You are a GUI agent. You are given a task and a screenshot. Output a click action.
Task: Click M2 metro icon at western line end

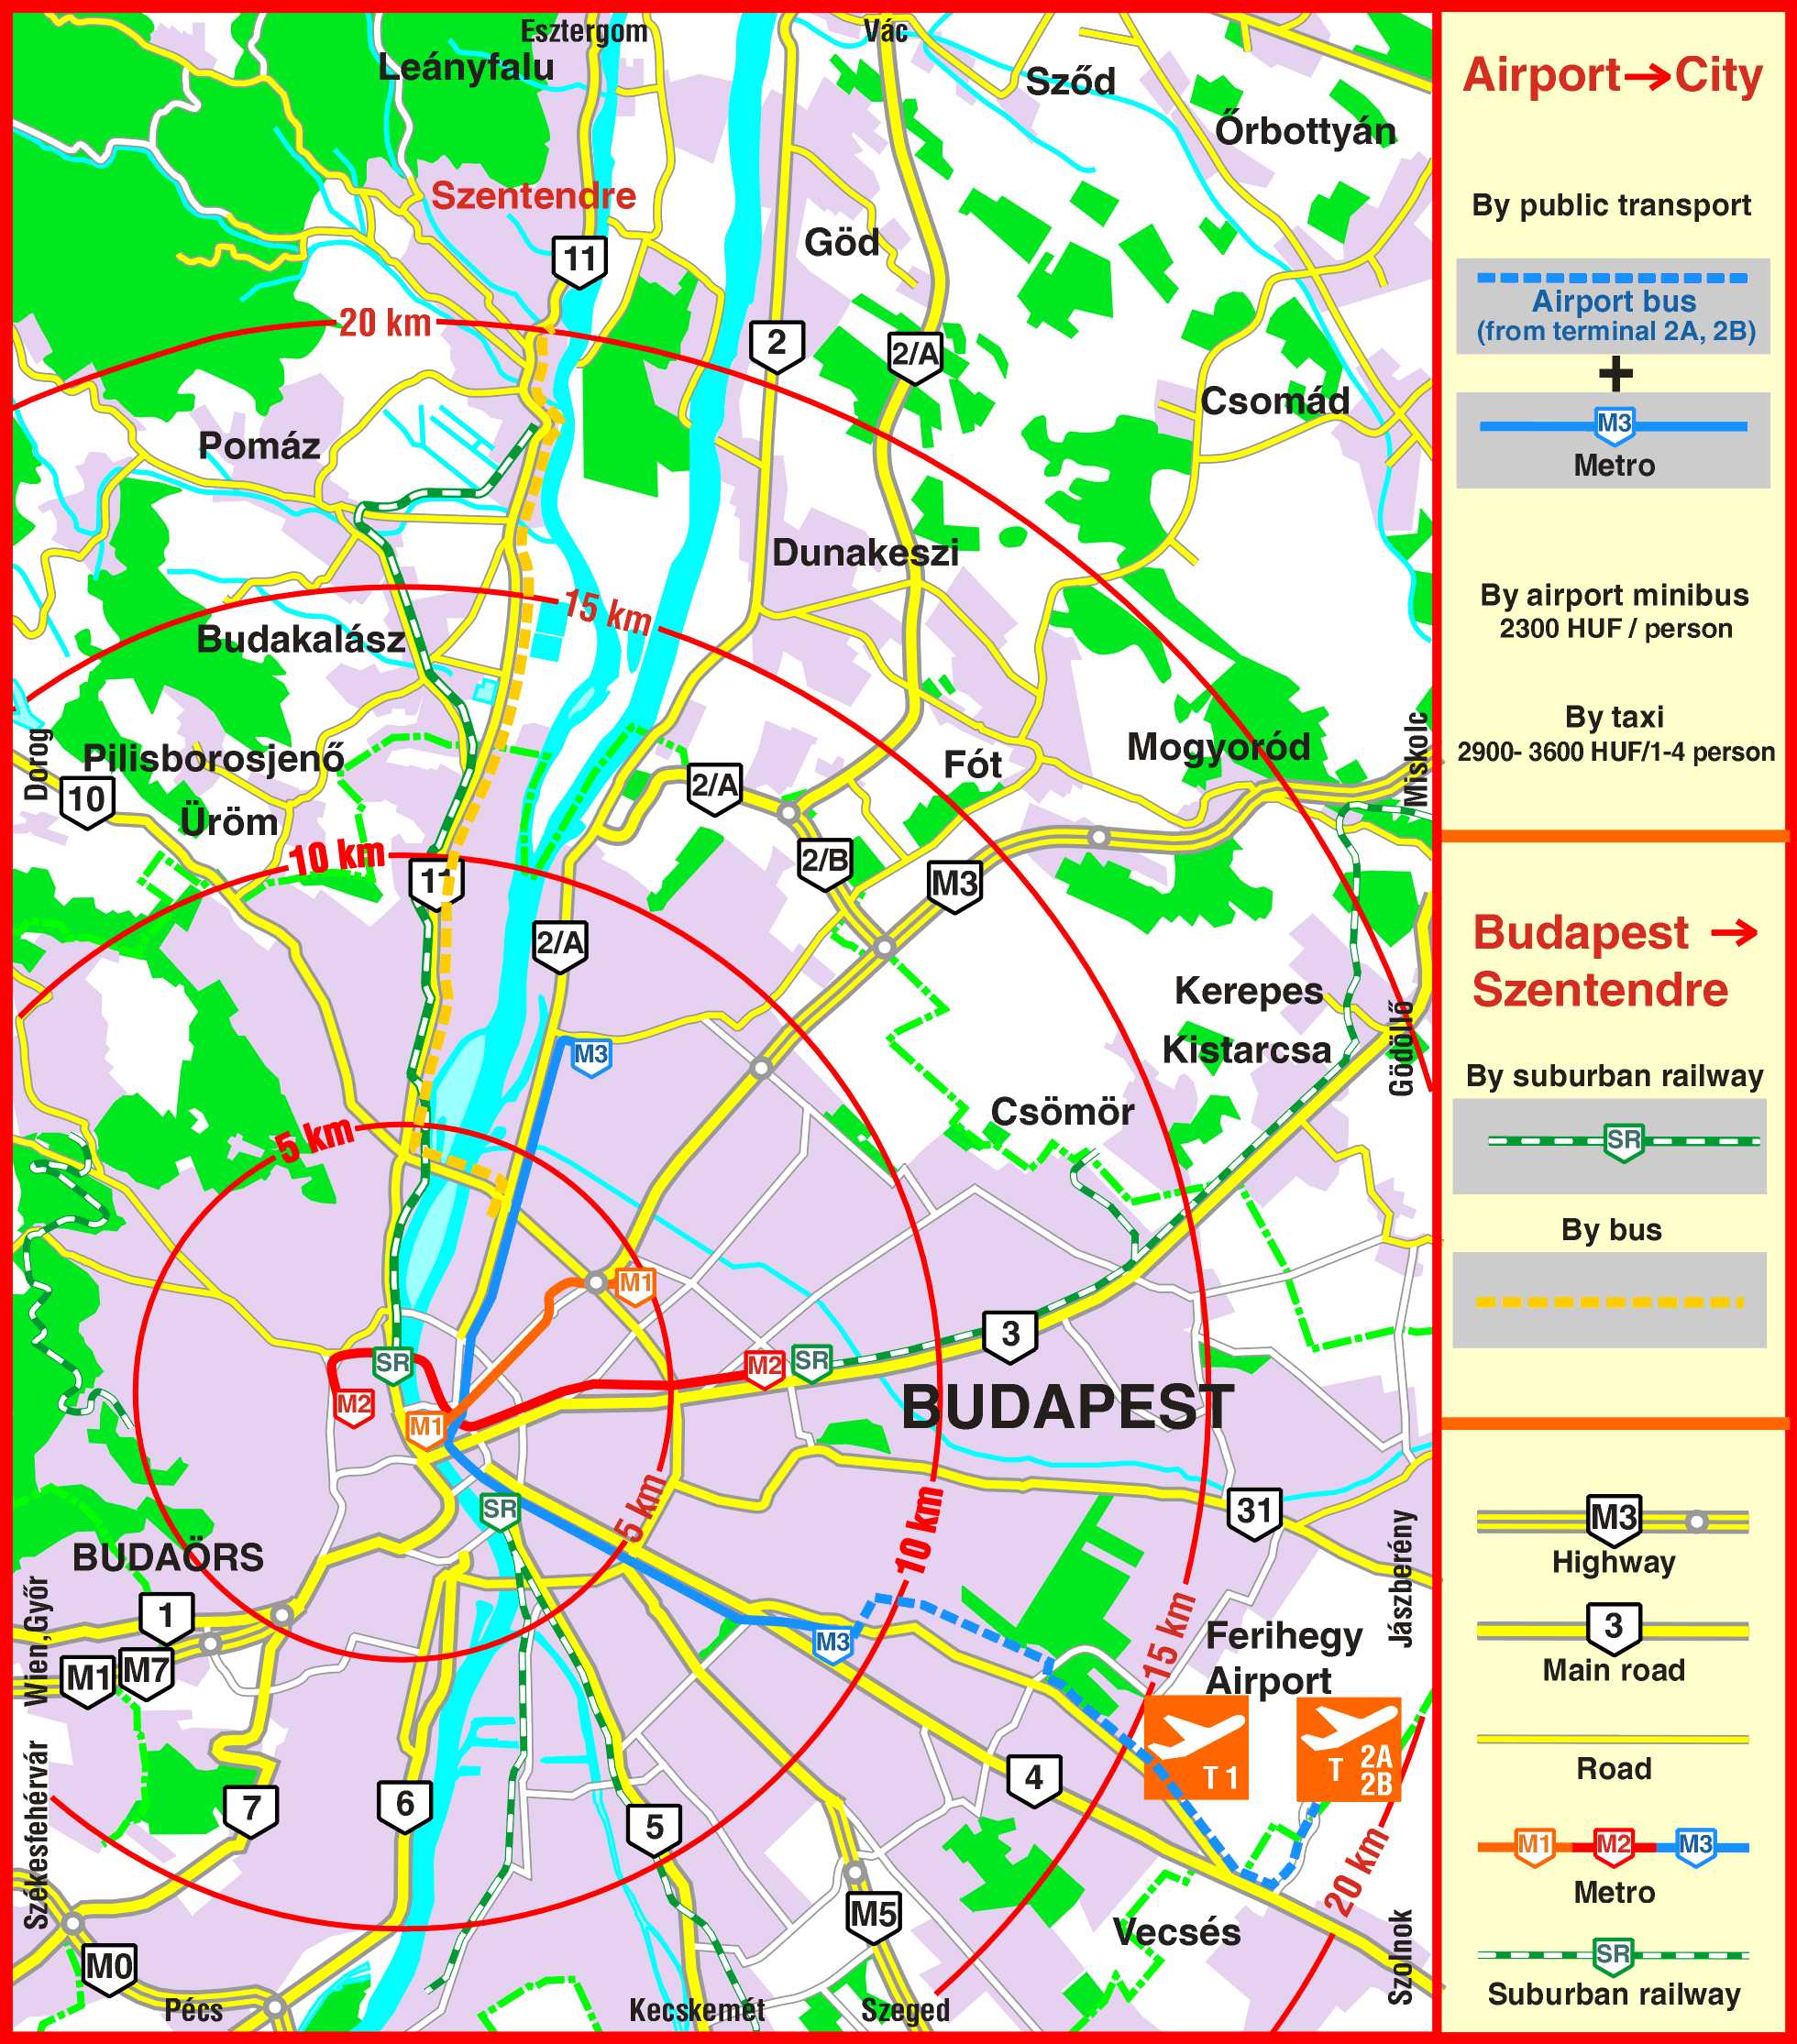tap(353, 1407)
